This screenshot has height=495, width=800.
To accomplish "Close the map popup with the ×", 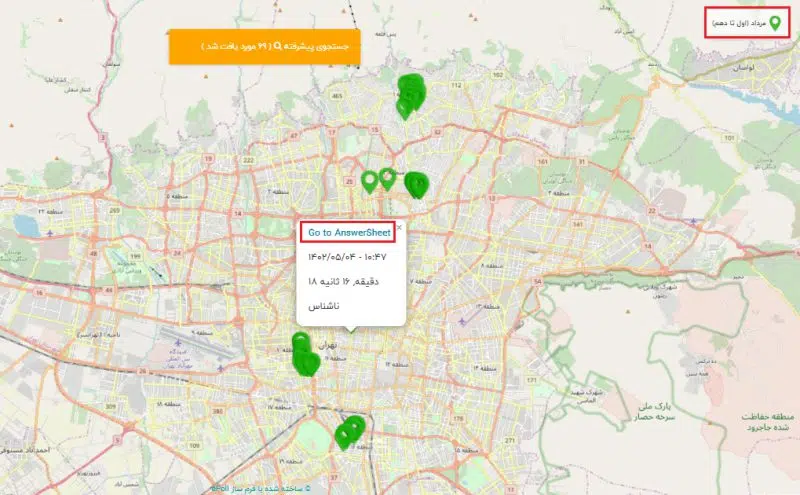I will click(x=399, y=228).
